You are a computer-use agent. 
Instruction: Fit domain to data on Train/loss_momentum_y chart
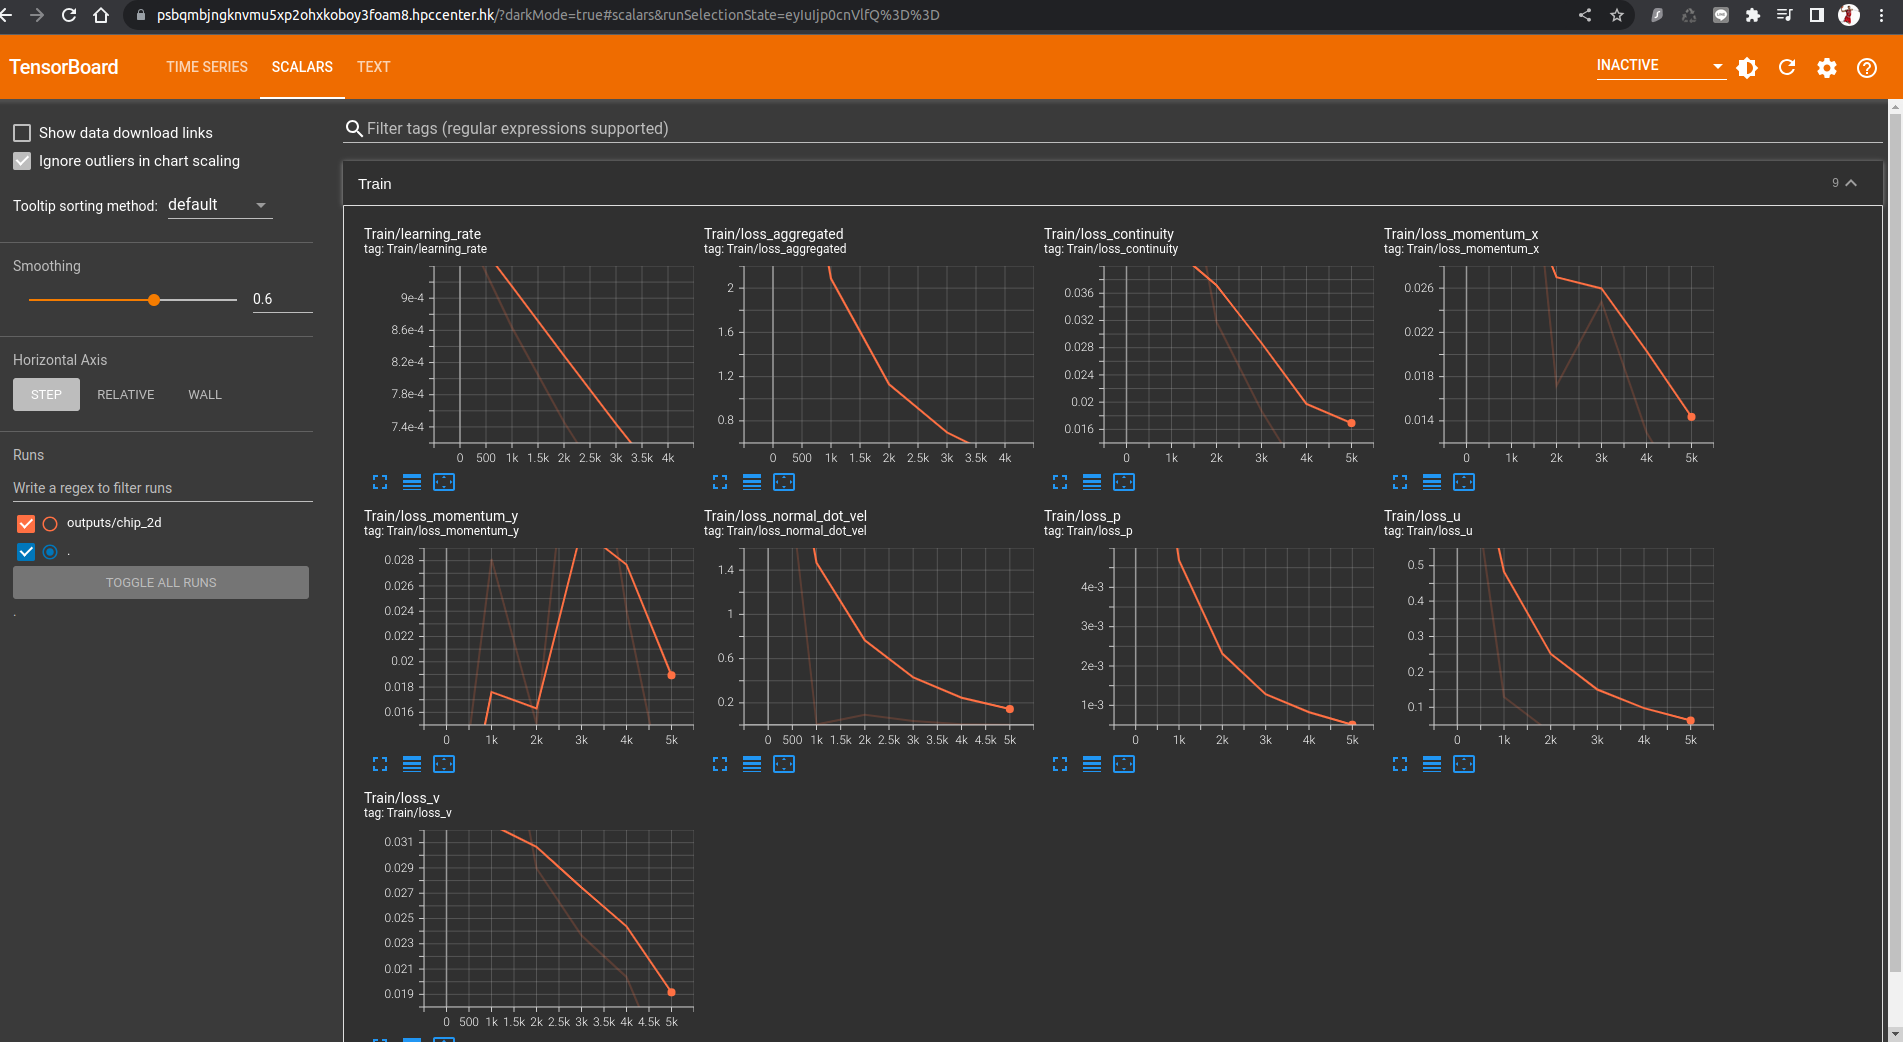444,764
